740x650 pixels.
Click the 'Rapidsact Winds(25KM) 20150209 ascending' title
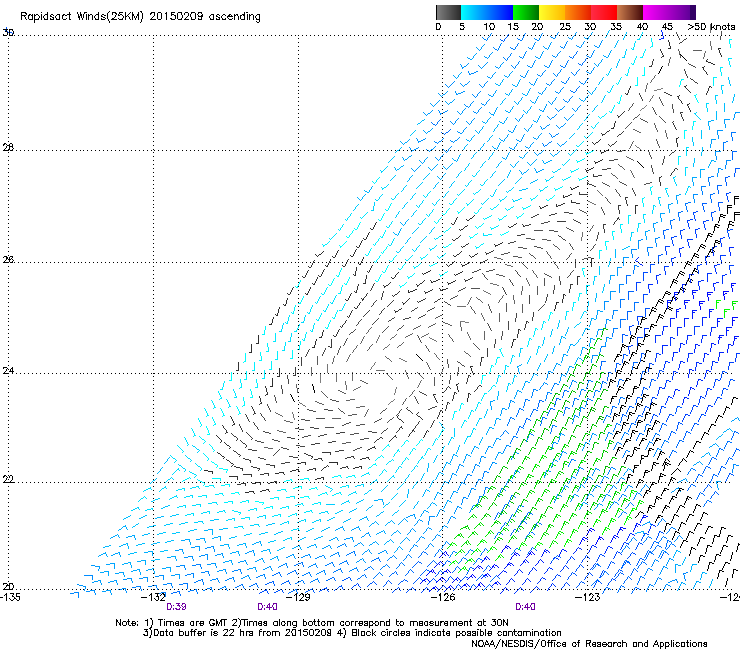point(140,17)
